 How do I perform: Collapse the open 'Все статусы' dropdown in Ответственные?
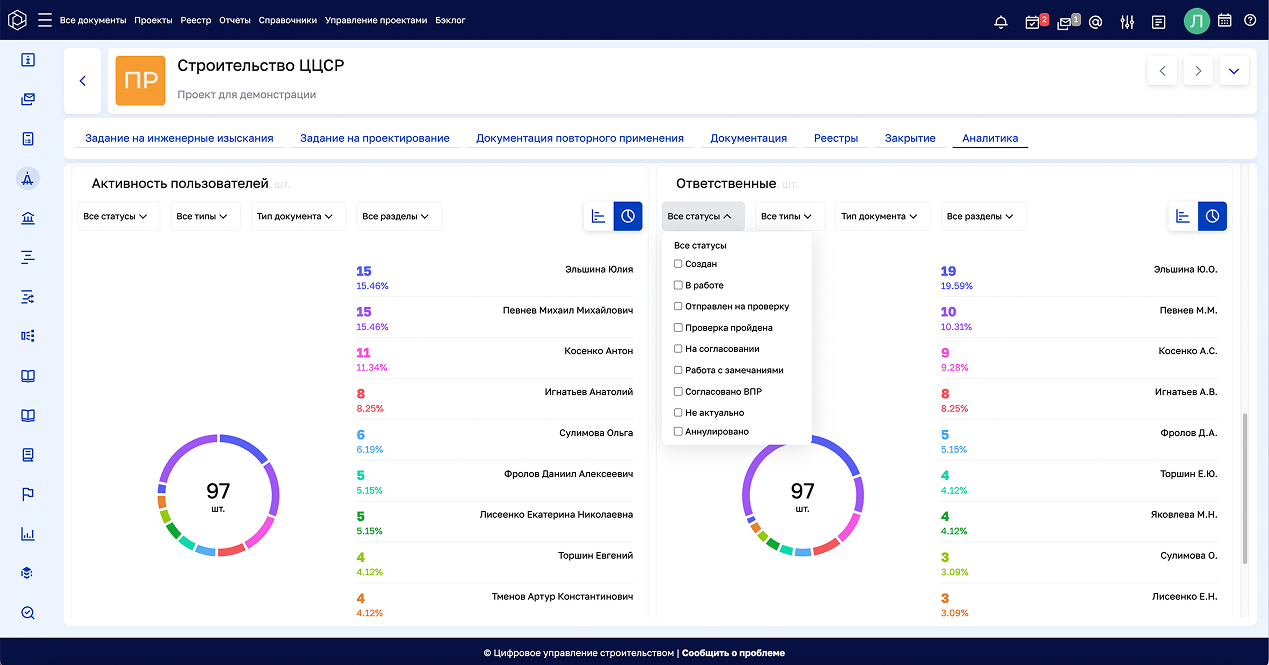tap(700, 216)
